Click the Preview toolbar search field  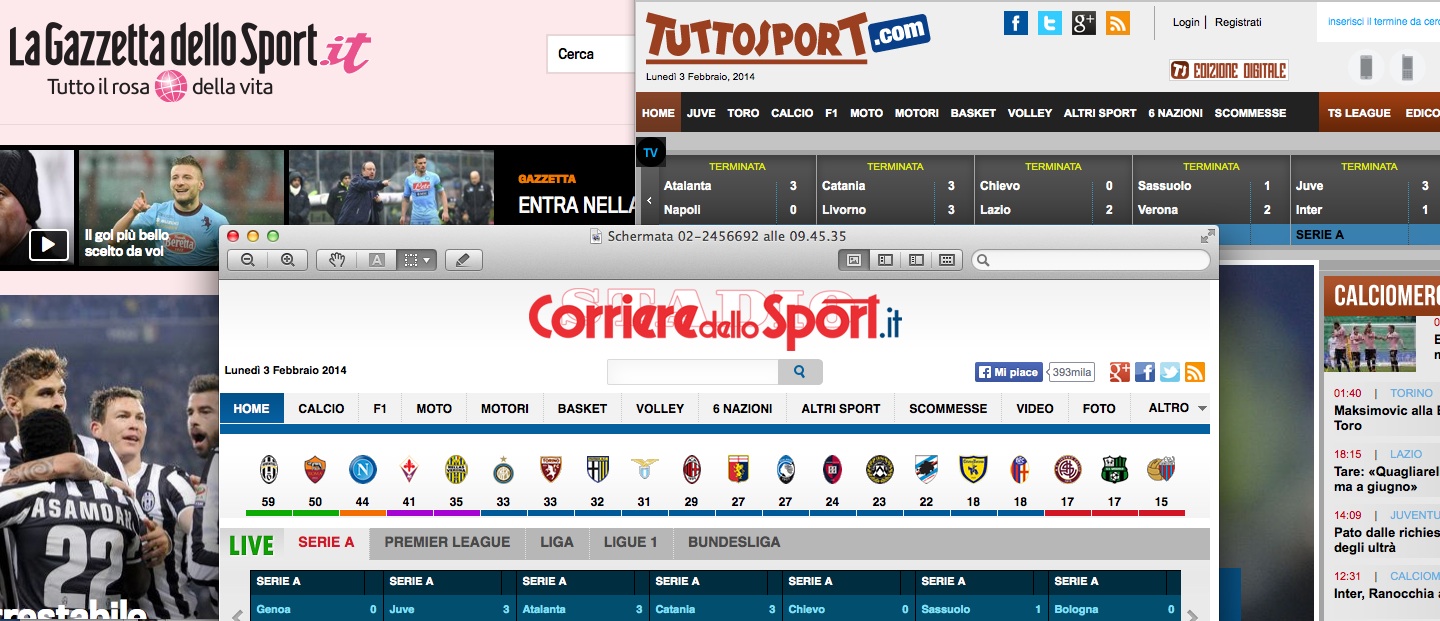(1090, 260)
